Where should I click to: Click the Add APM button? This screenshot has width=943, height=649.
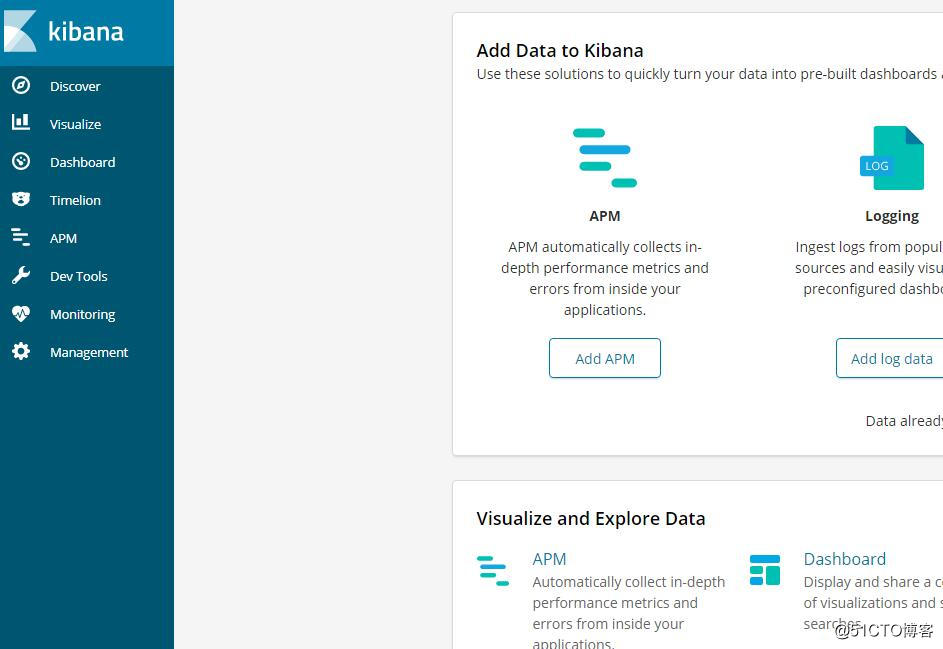604,358
